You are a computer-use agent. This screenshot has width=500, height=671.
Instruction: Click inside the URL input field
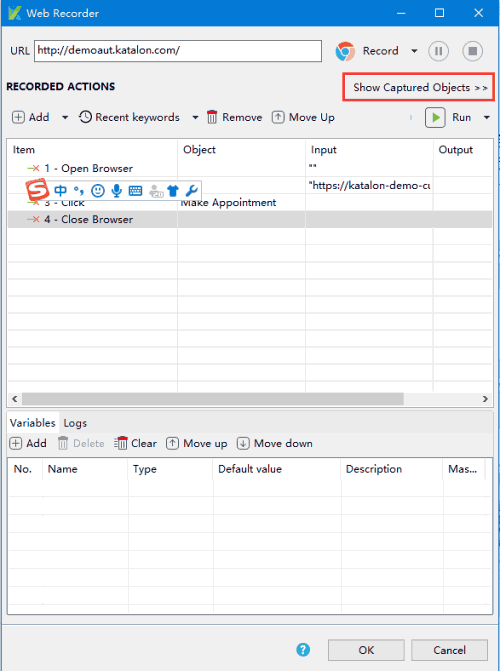tap(178, 51)
